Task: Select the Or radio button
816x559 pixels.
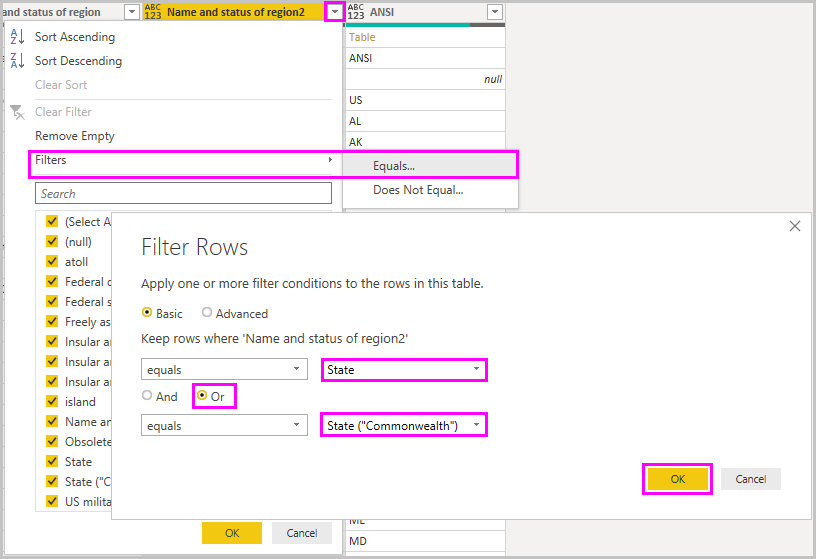Action: point(202,396)
